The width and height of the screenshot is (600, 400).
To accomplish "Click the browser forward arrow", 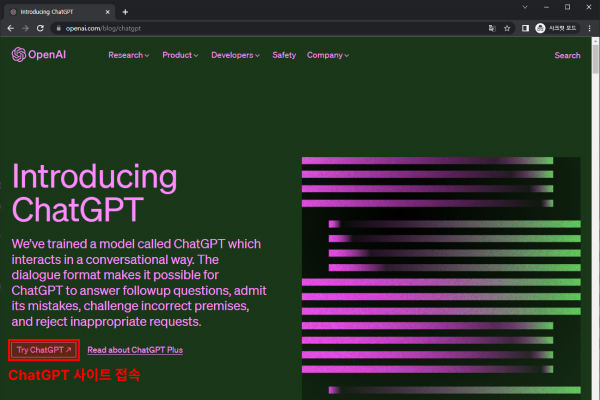I will (25, 28).
